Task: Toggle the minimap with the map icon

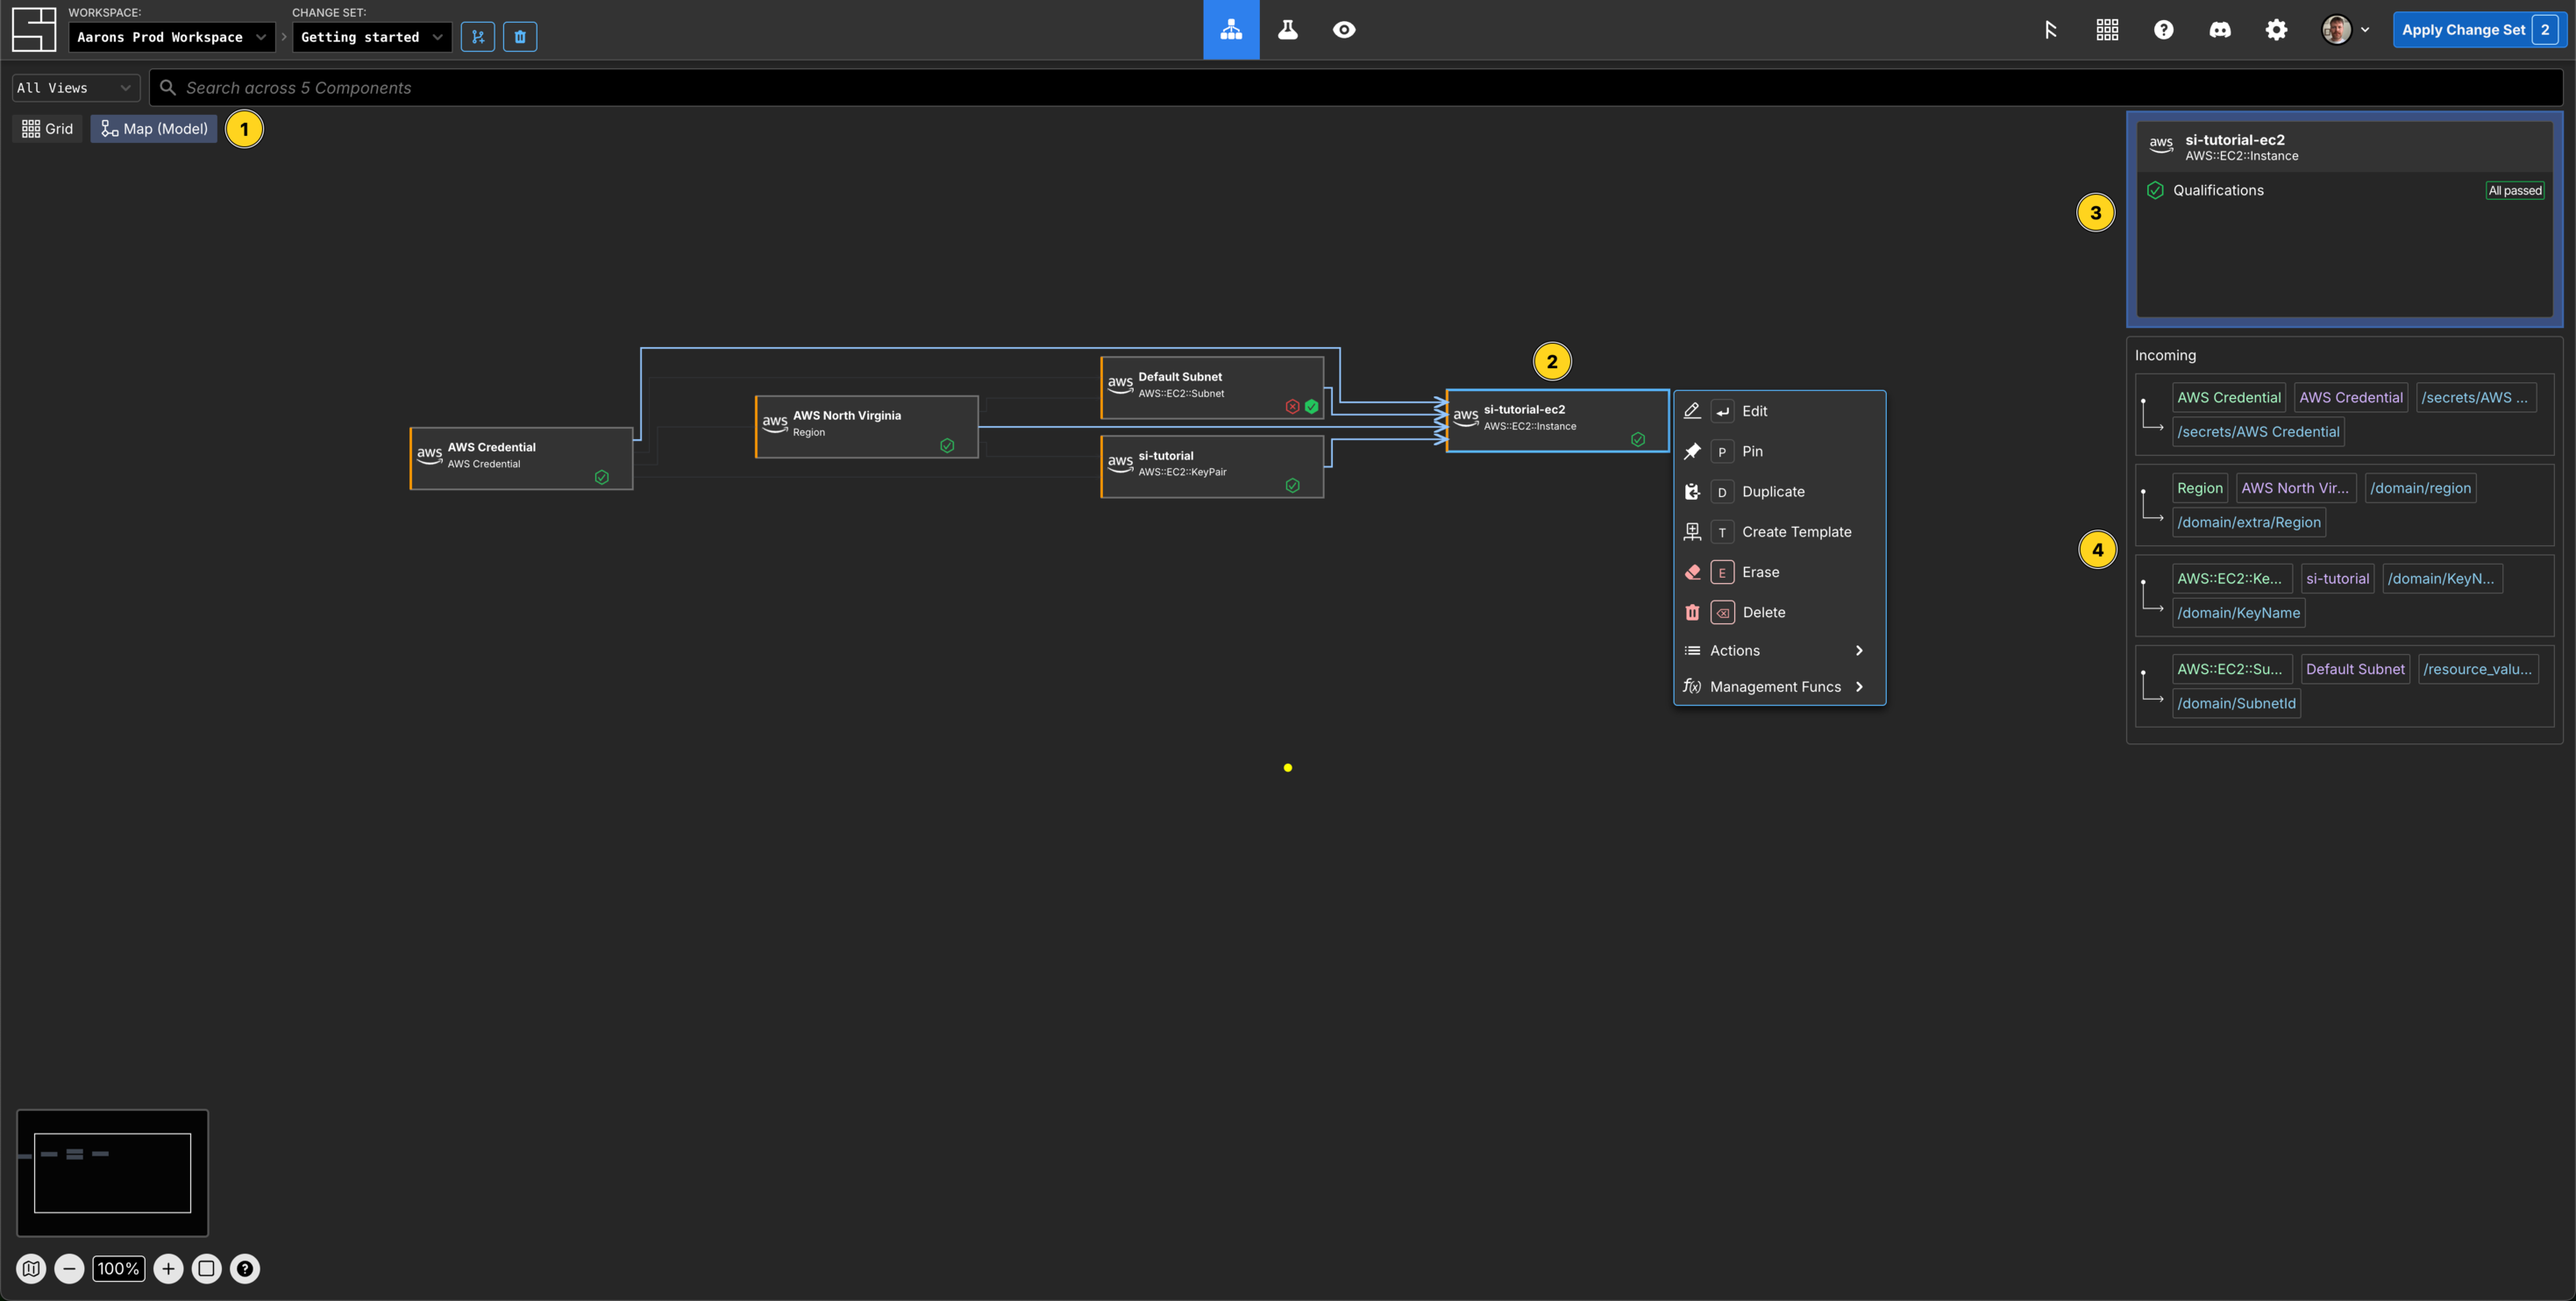Action: point(31,1269)
